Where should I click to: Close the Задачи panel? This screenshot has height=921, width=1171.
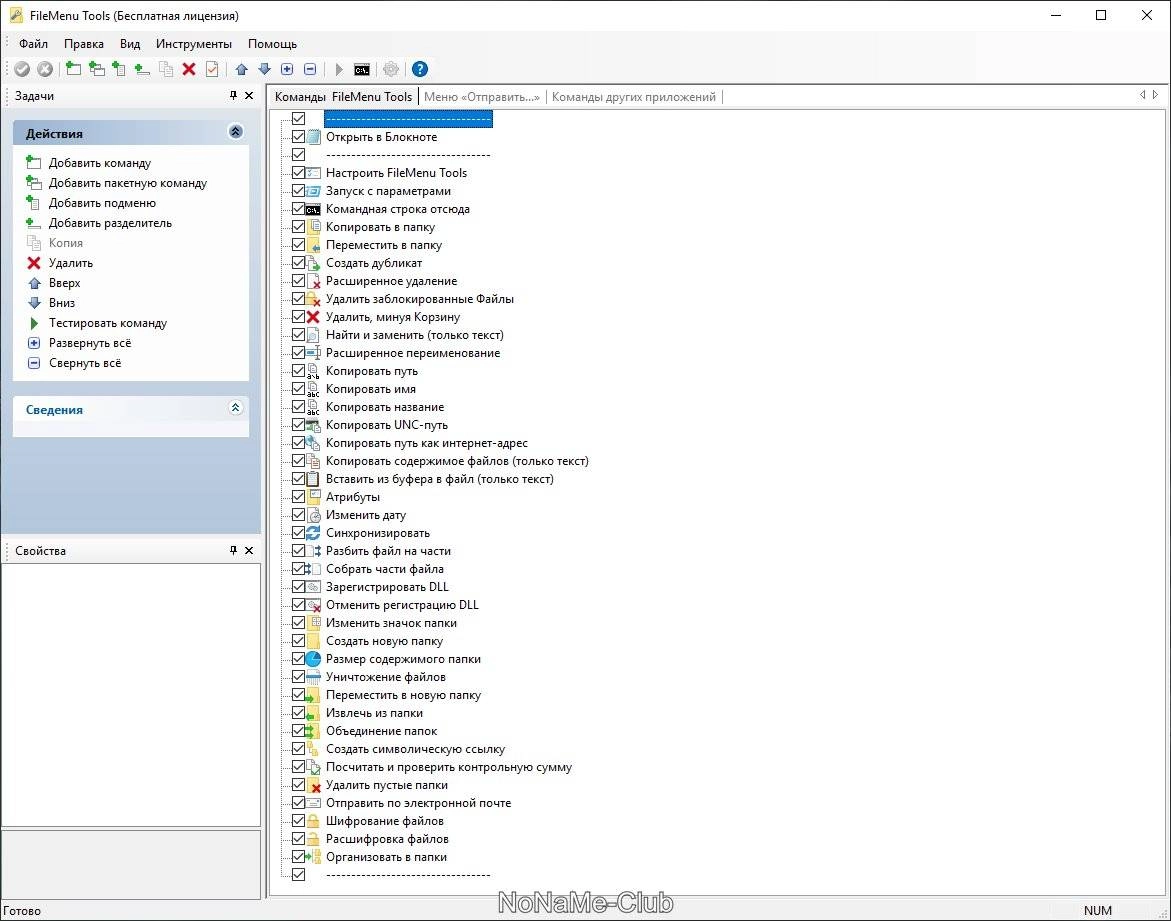coord(249,95)
